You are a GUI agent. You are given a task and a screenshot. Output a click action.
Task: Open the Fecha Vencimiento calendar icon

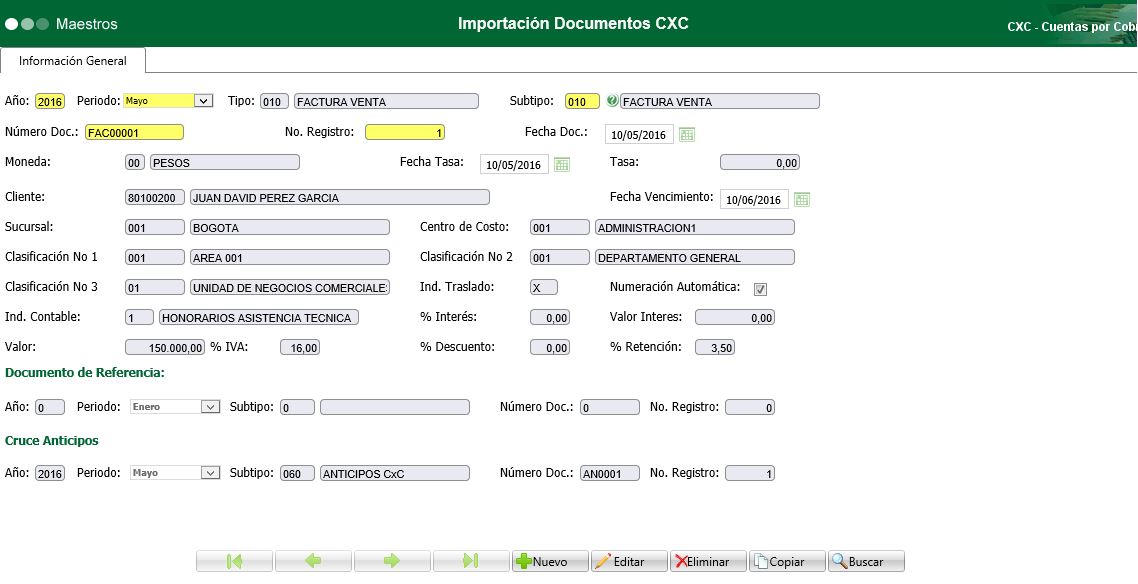coord(802,200)
